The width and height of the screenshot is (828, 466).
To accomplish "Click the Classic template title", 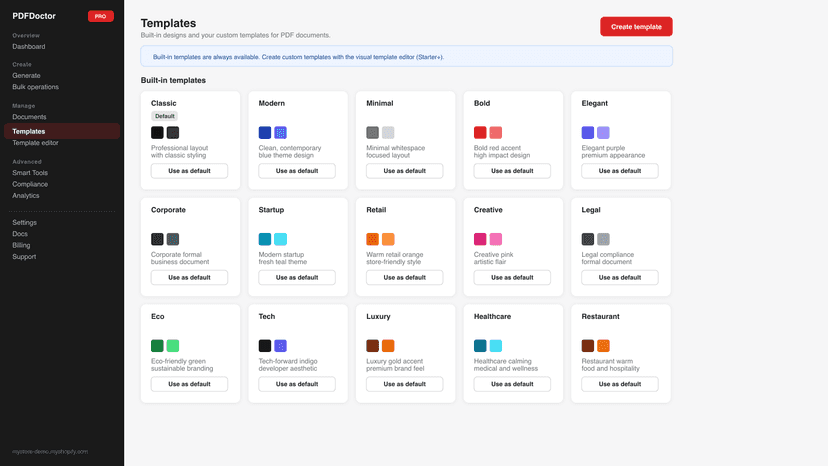I will tap(164, 103).
